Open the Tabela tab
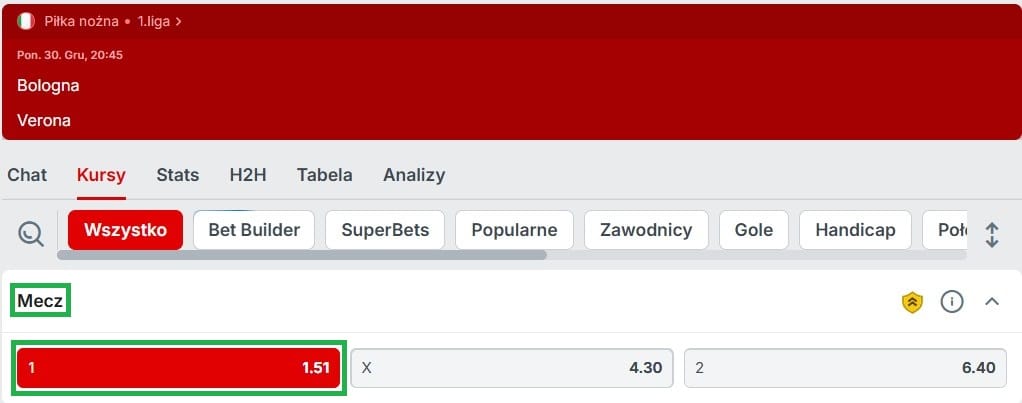Image resolution: width=1022 pixels, height=403 pixels. (x=325, y=175)
